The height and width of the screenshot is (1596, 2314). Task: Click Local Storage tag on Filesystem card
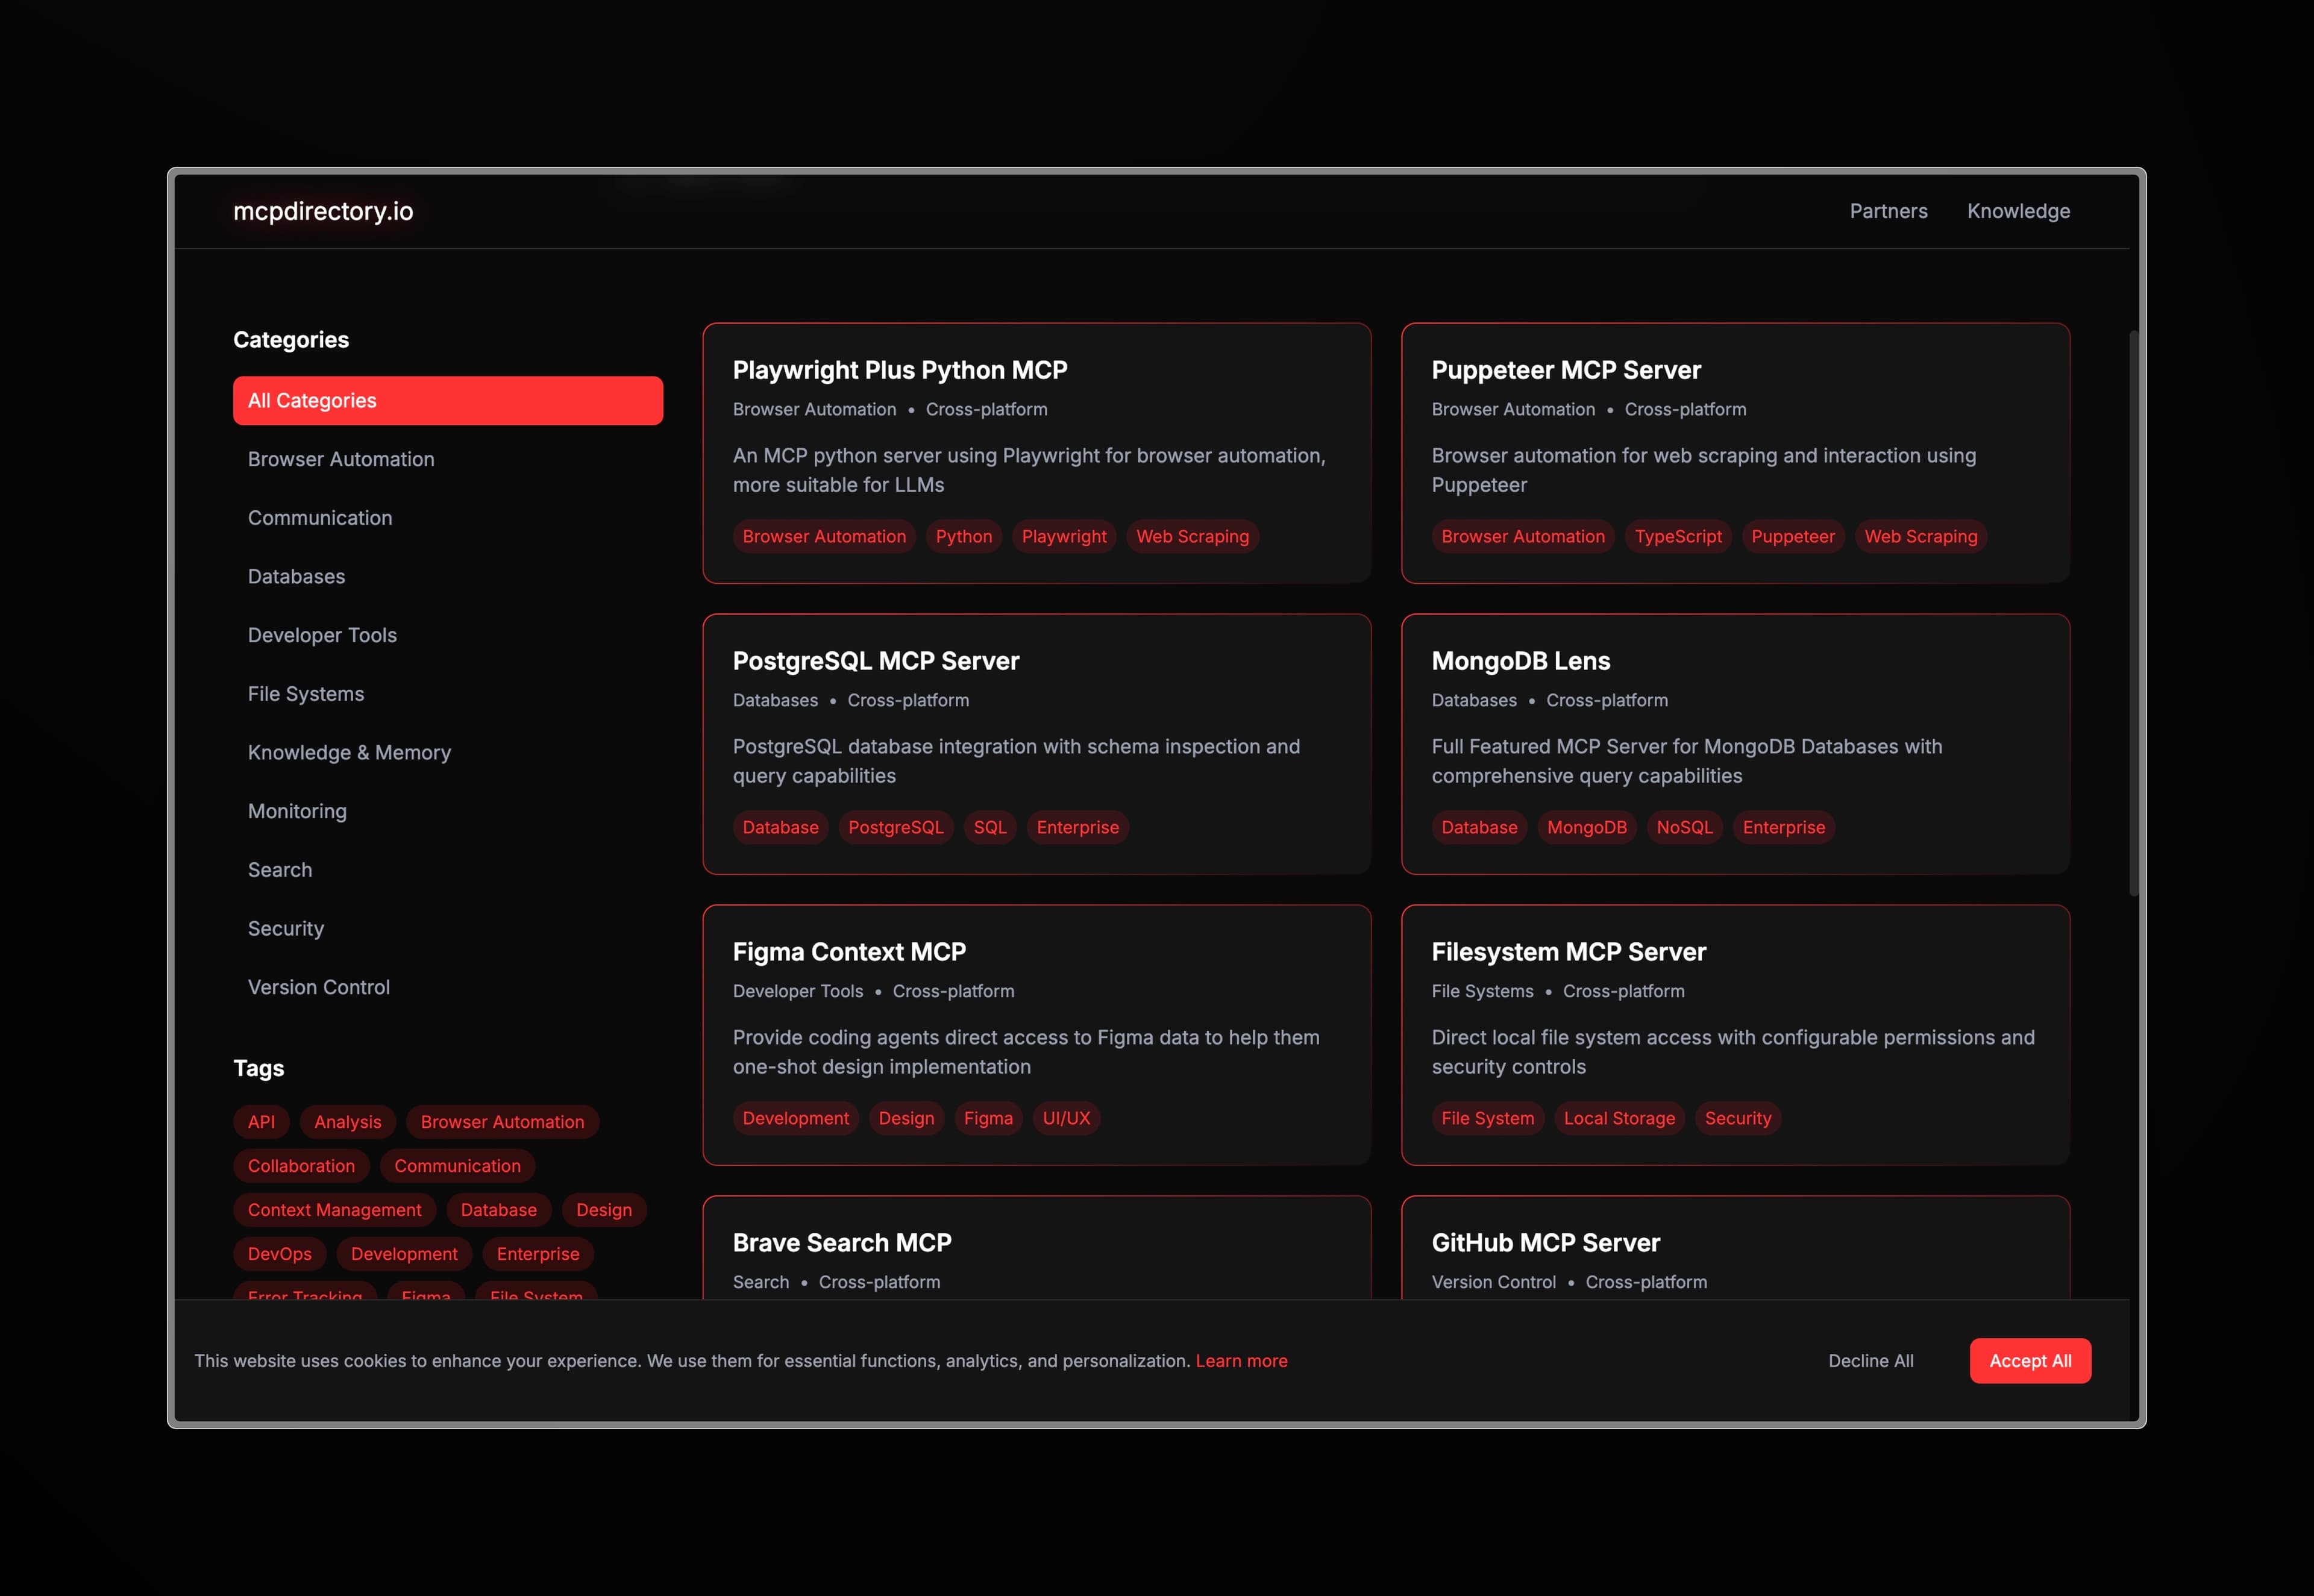click(1619, 1119)
